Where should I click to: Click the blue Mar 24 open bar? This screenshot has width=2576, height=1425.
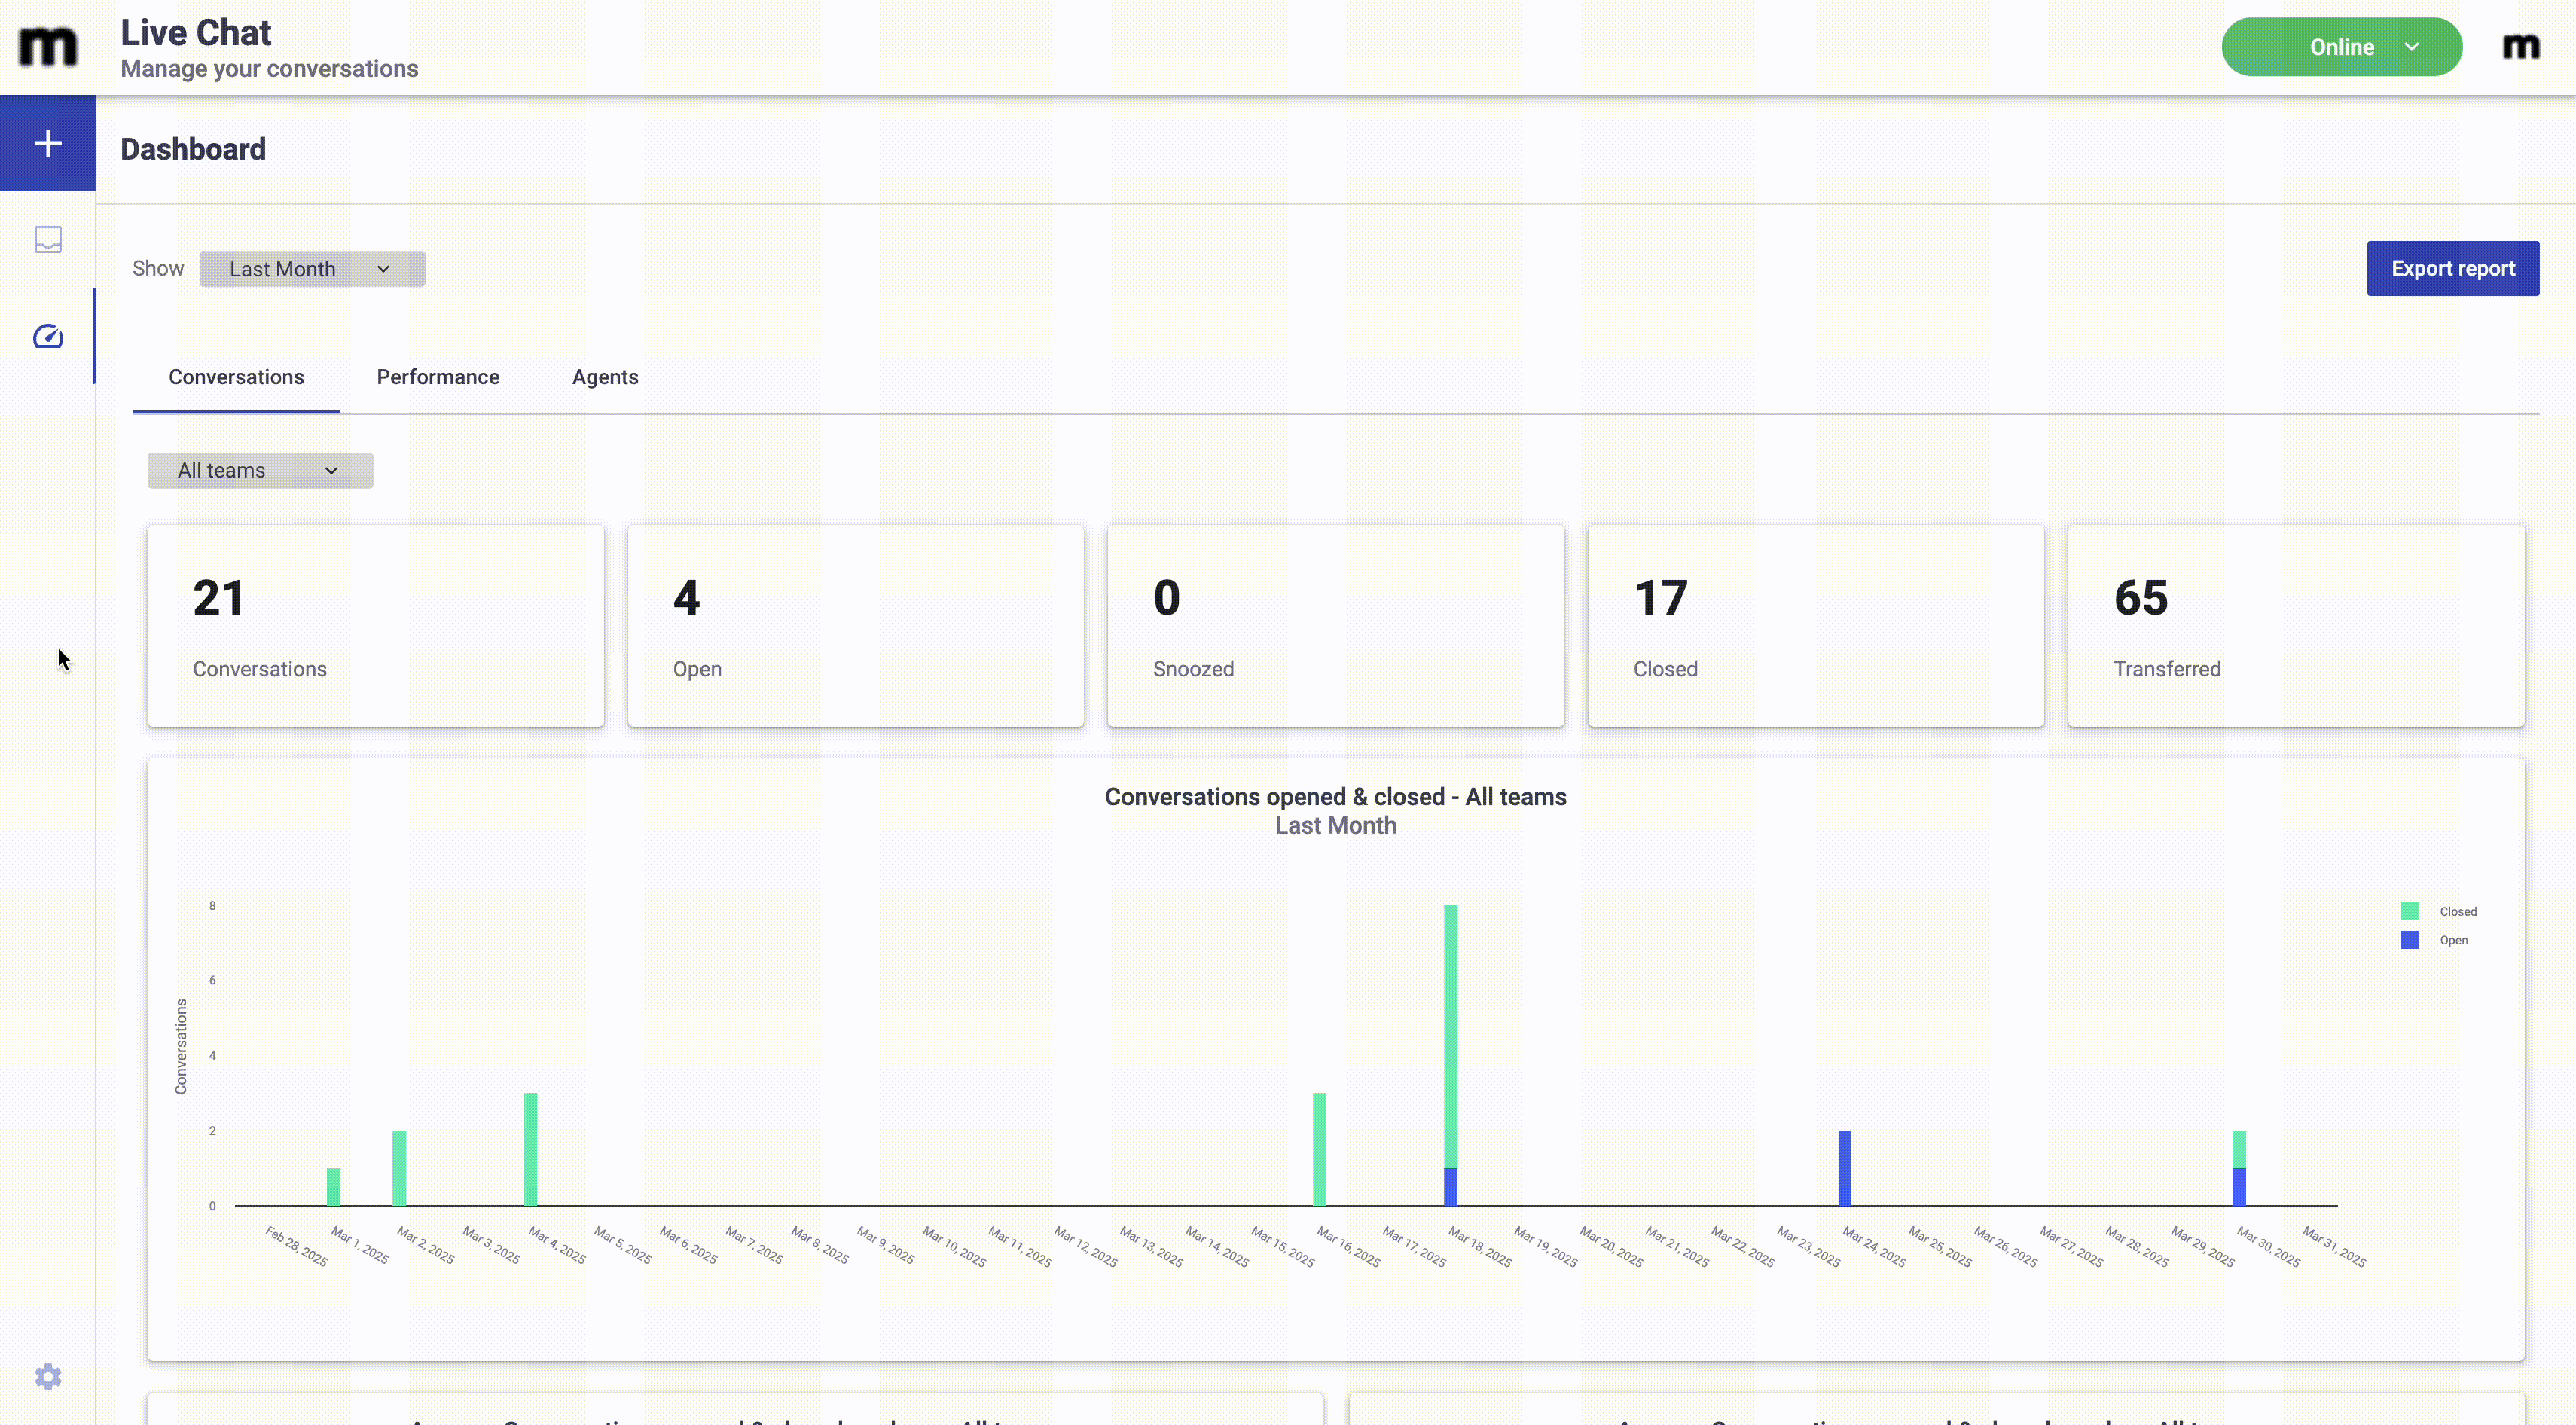(1844, 1167)
